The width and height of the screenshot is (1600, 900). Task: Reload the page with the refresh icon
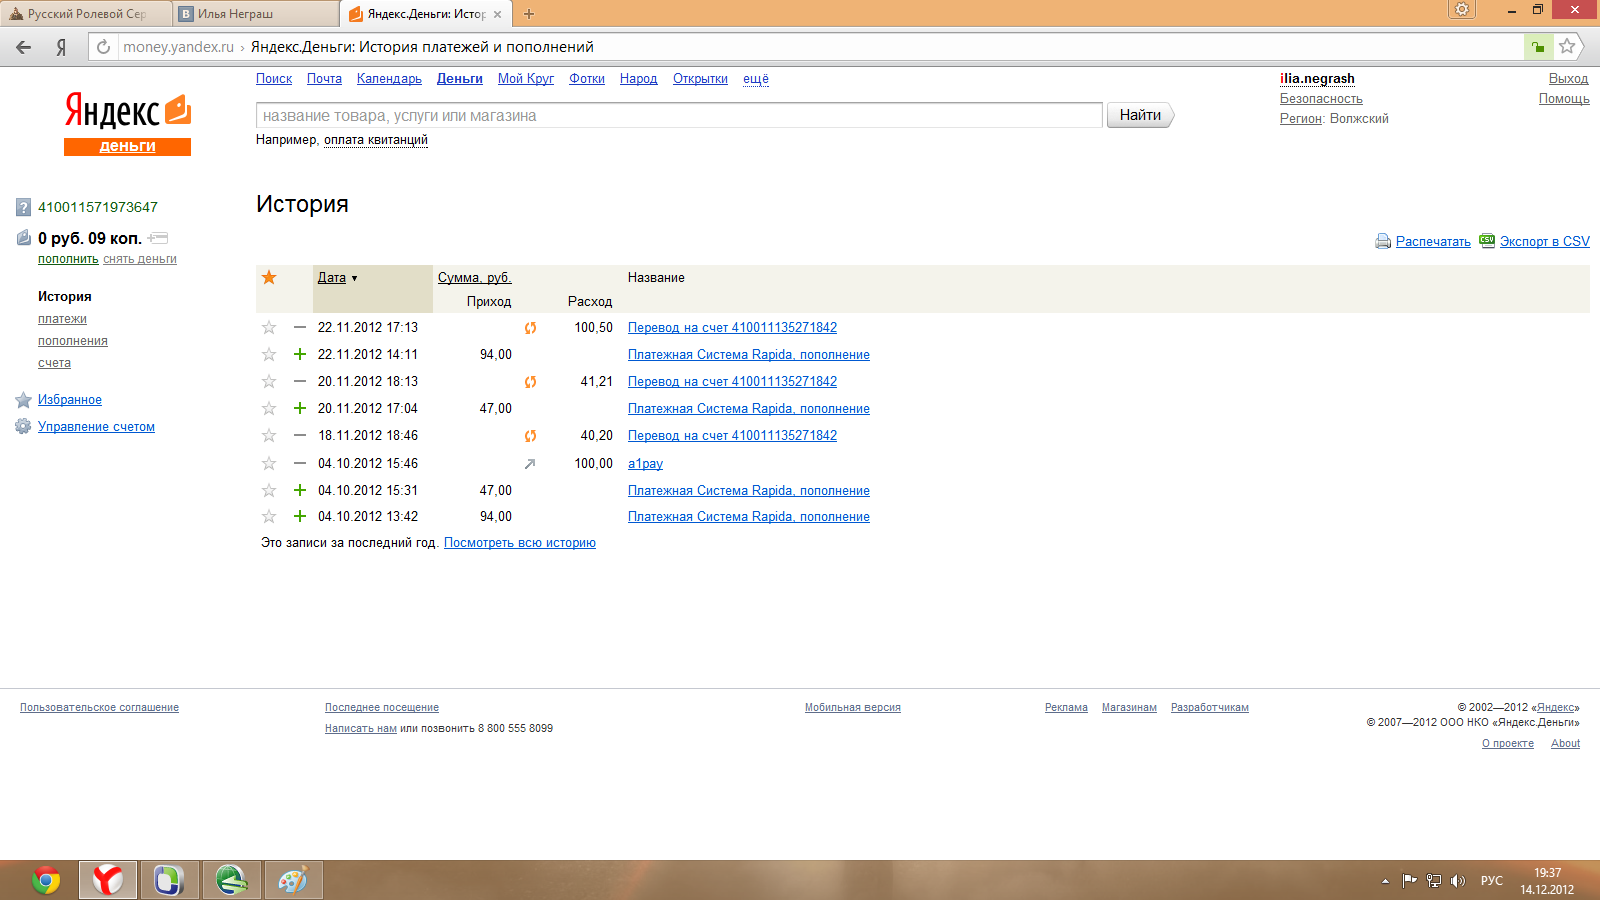tap(103, 47)
